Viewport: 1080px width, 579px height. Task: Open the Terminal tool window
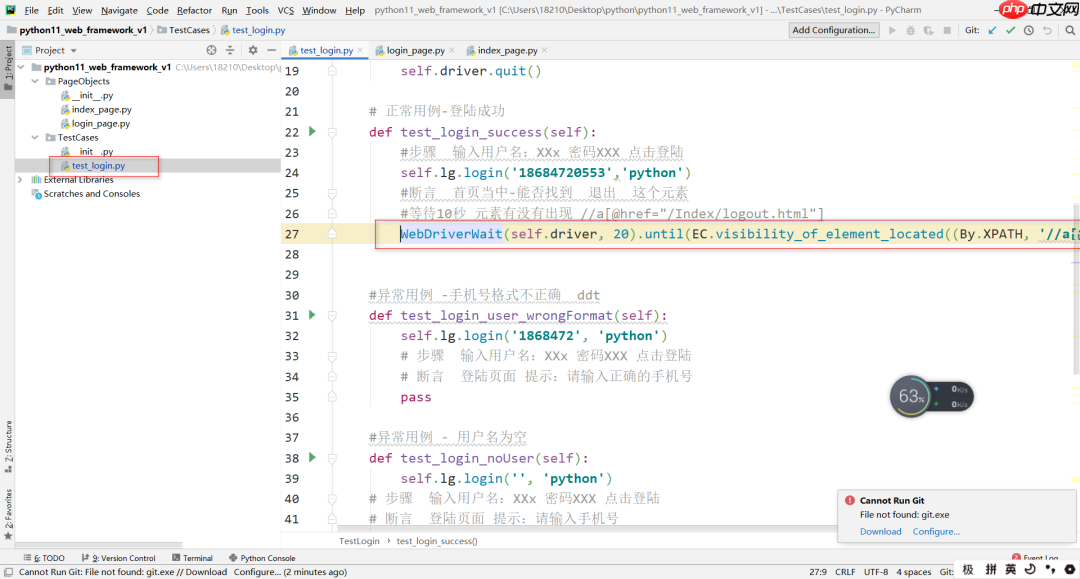(192, 558)
